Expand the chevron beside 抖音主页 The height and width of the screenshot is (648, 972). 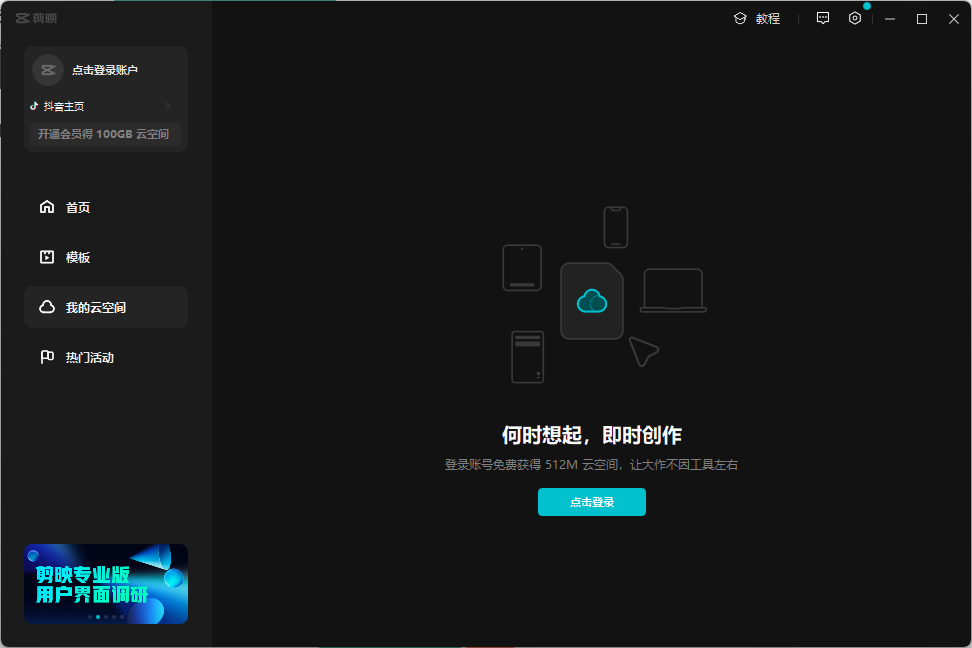[167, 107]
